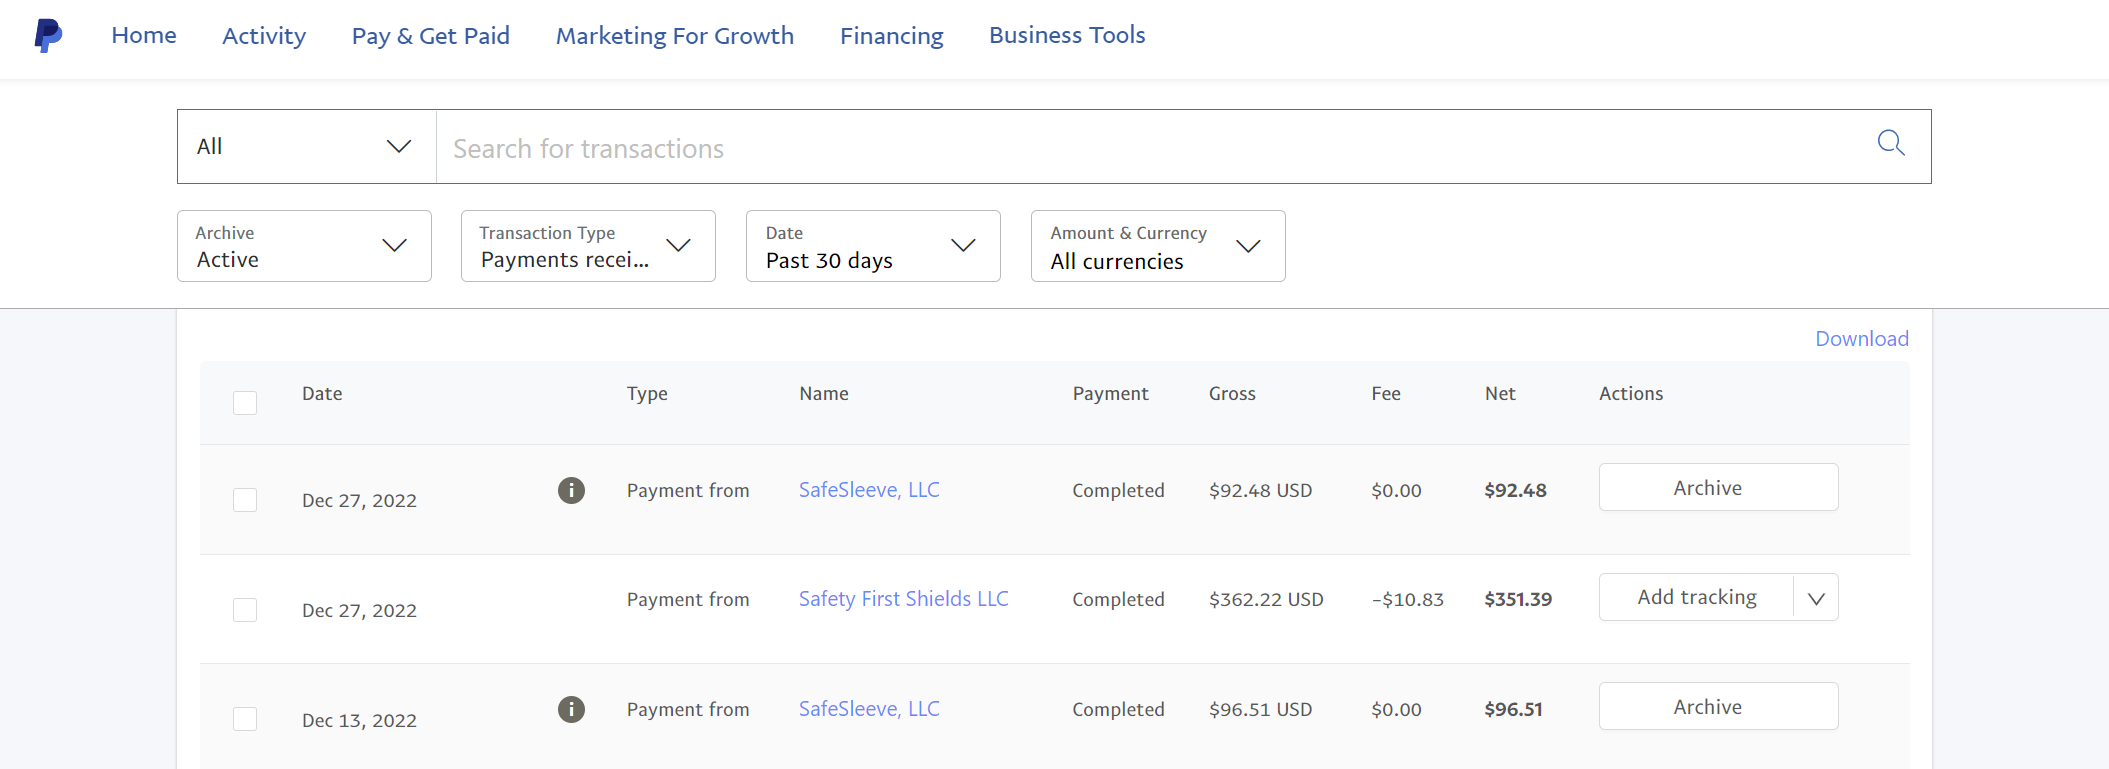2109x769 pixels.
Task: Click the Payment column header
Action: 1110,394
